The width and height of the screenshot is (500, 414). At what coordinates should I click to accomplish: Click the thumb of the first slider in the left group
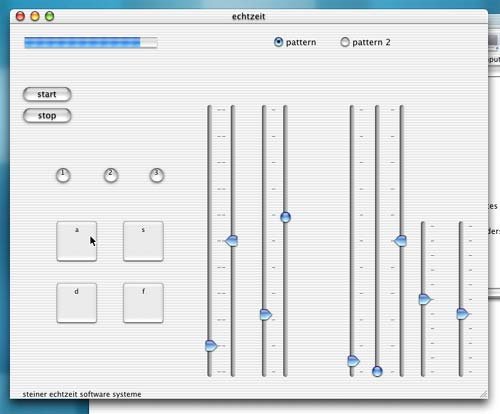[211, 346]
